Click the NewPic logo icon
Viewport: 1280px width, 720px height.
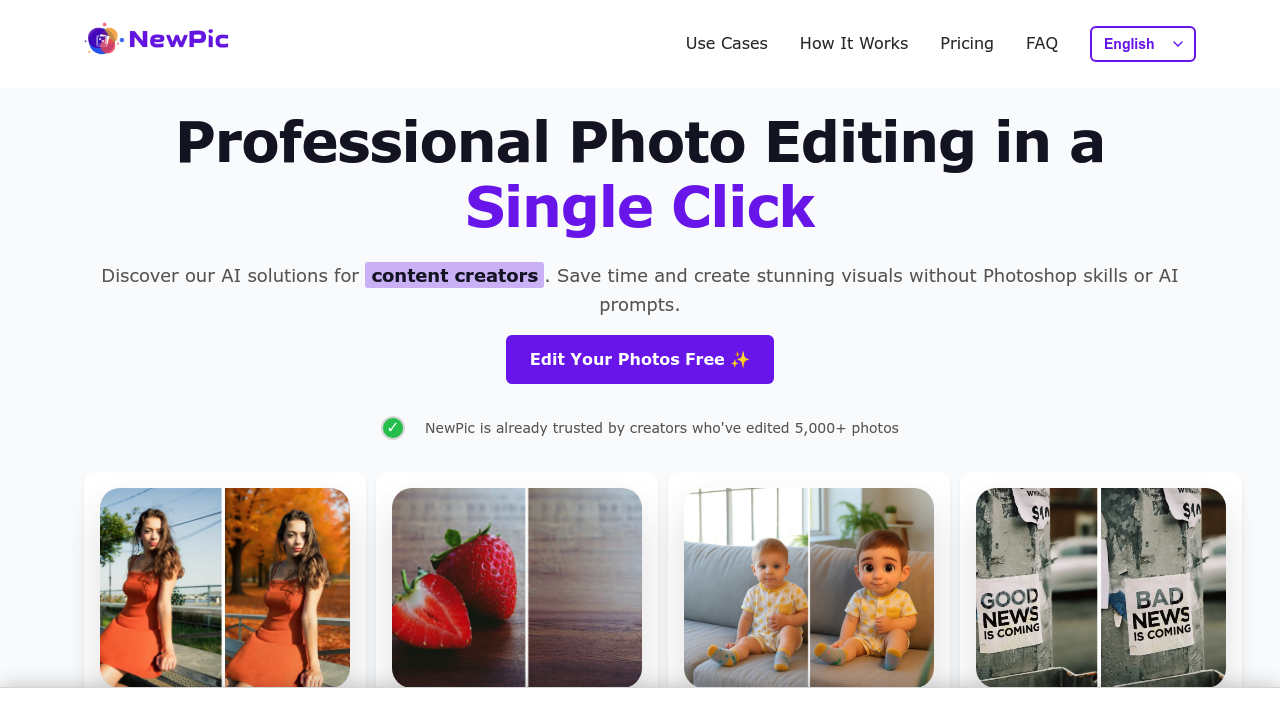pos(103,39)
